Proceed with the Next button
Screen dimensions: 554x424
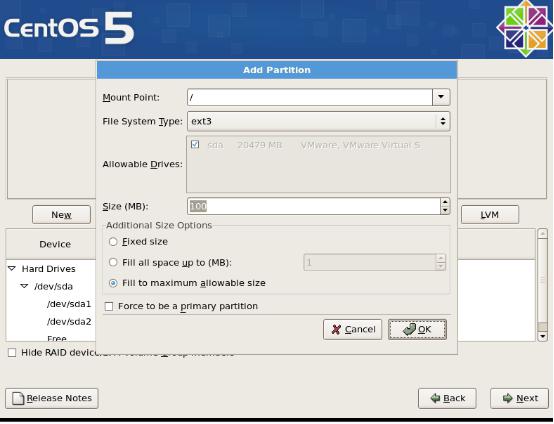point(519,398)
